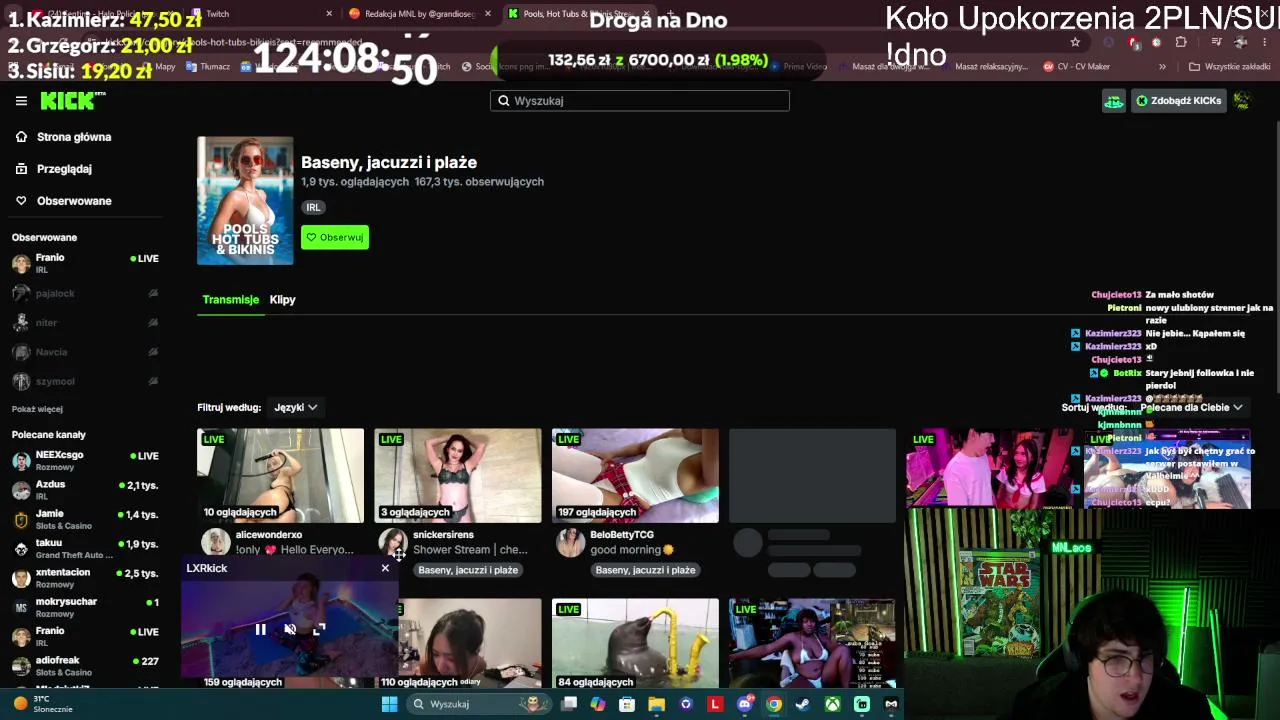Bookmark this page with the star icon
This screenshot has height=720, width=1280.
pos(1075,42)
